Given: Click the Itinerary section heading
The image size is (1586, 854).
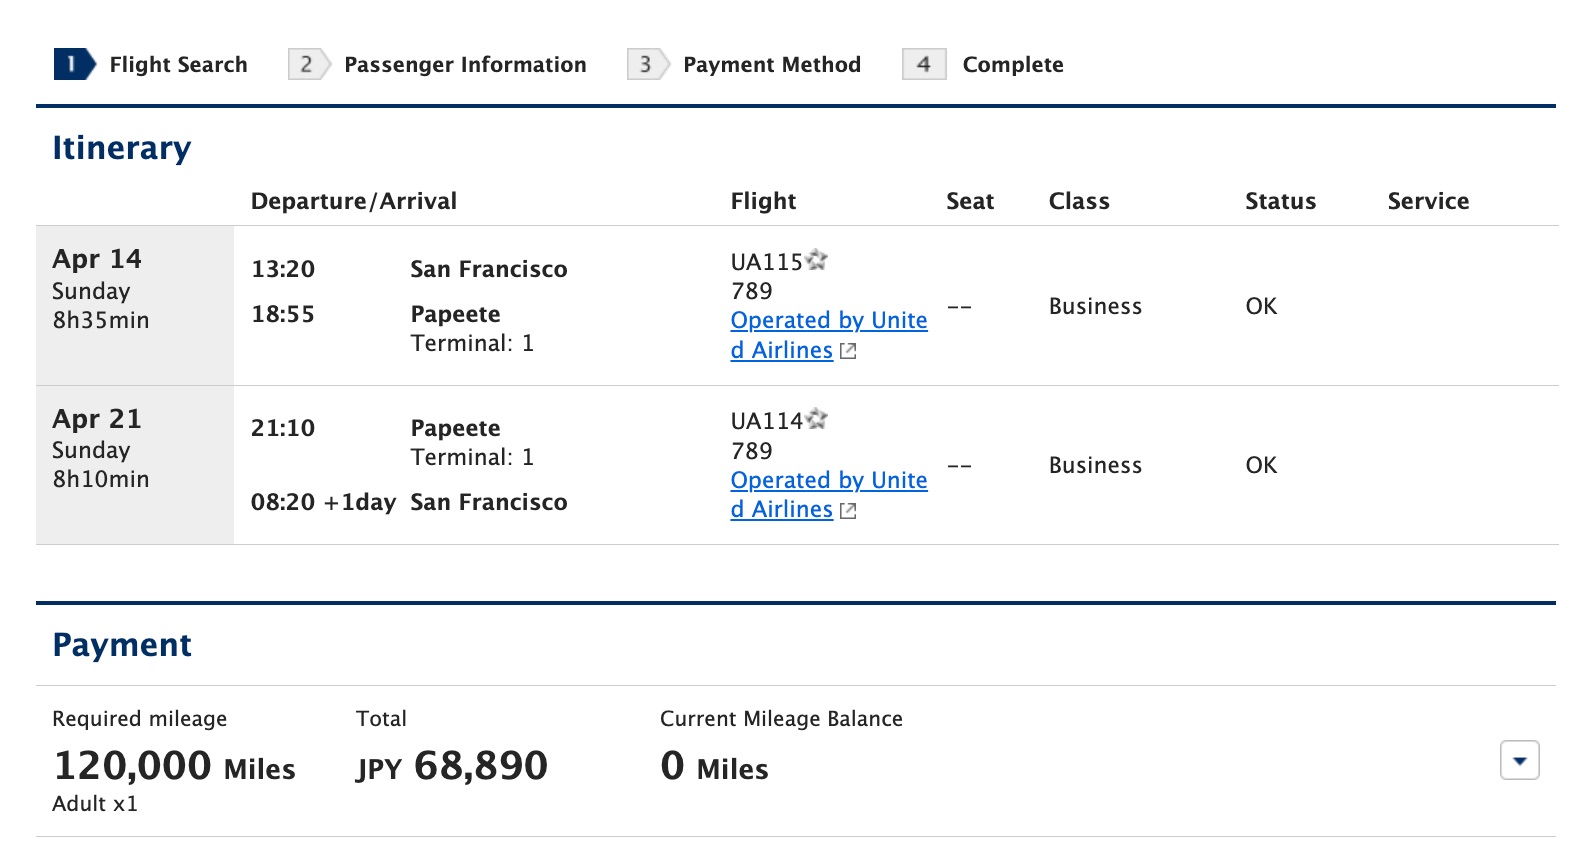Looking at the screenshot, I should [121, 148].
